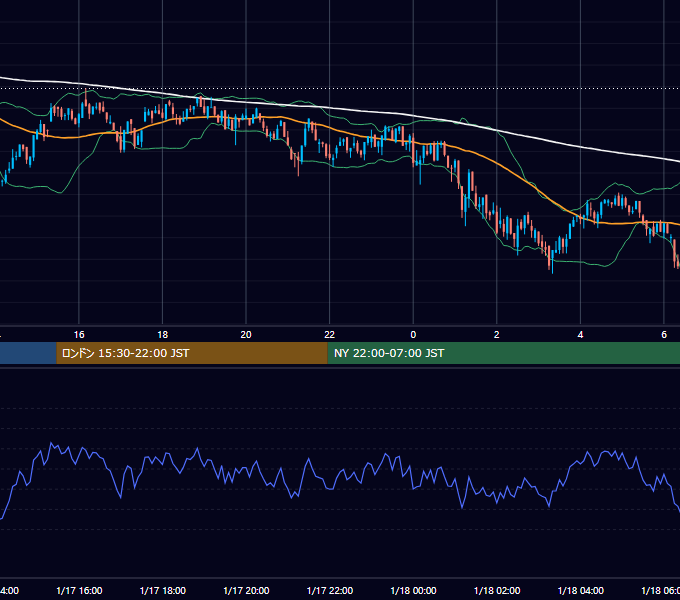680x600 pixels.
Task: Select the NY 22:00-07:00 JST session bar
Action: [503, 353]
